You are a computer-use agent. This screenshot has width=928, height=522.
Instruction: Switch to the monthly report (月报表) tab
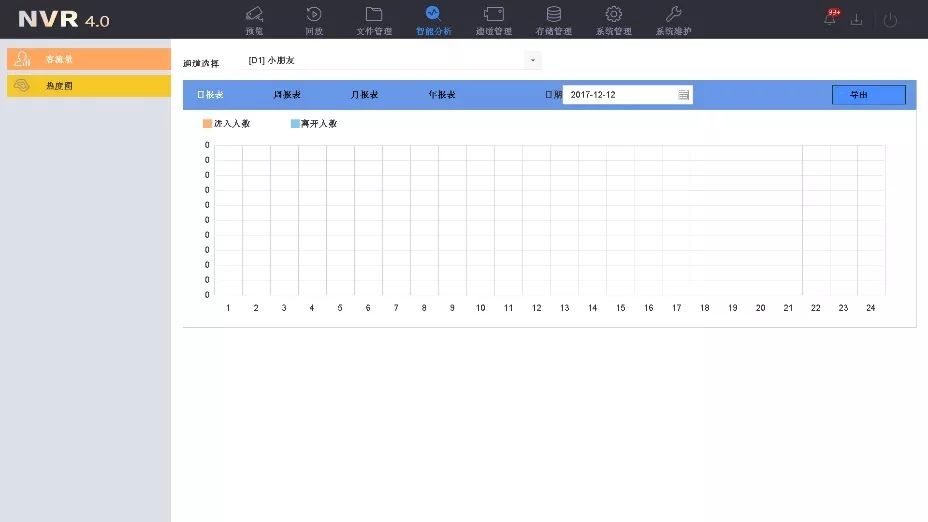point(364,95)
